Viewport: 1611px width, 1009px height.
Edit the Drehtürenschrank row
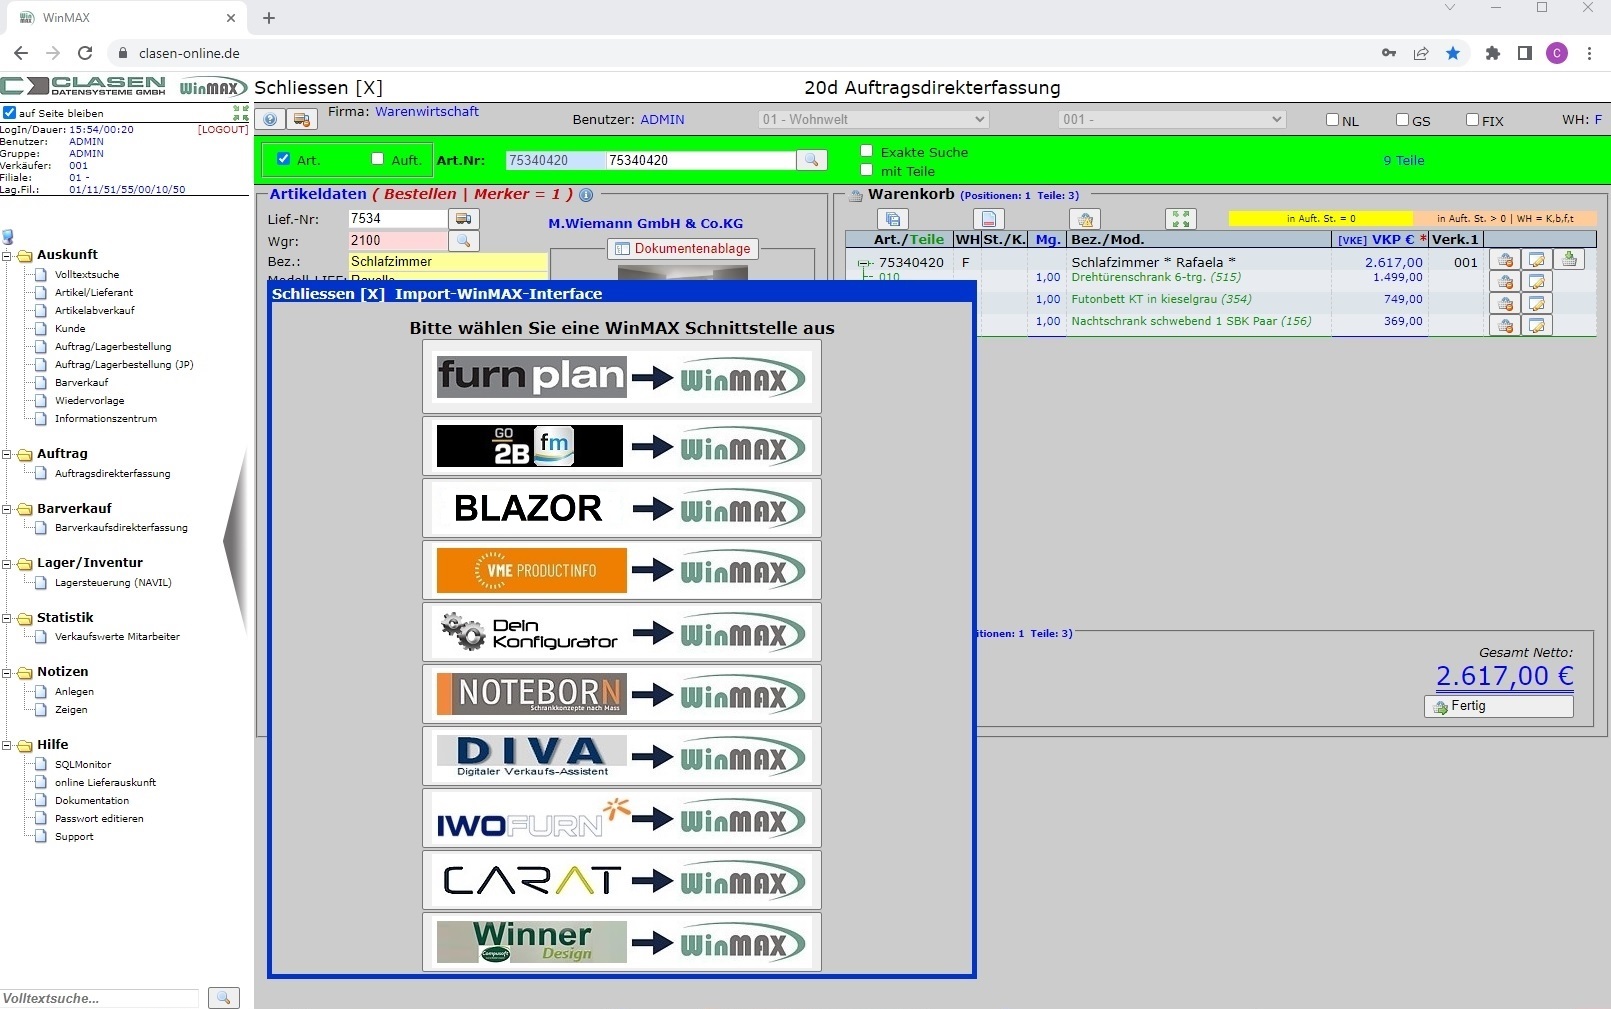click(1536, 281)
